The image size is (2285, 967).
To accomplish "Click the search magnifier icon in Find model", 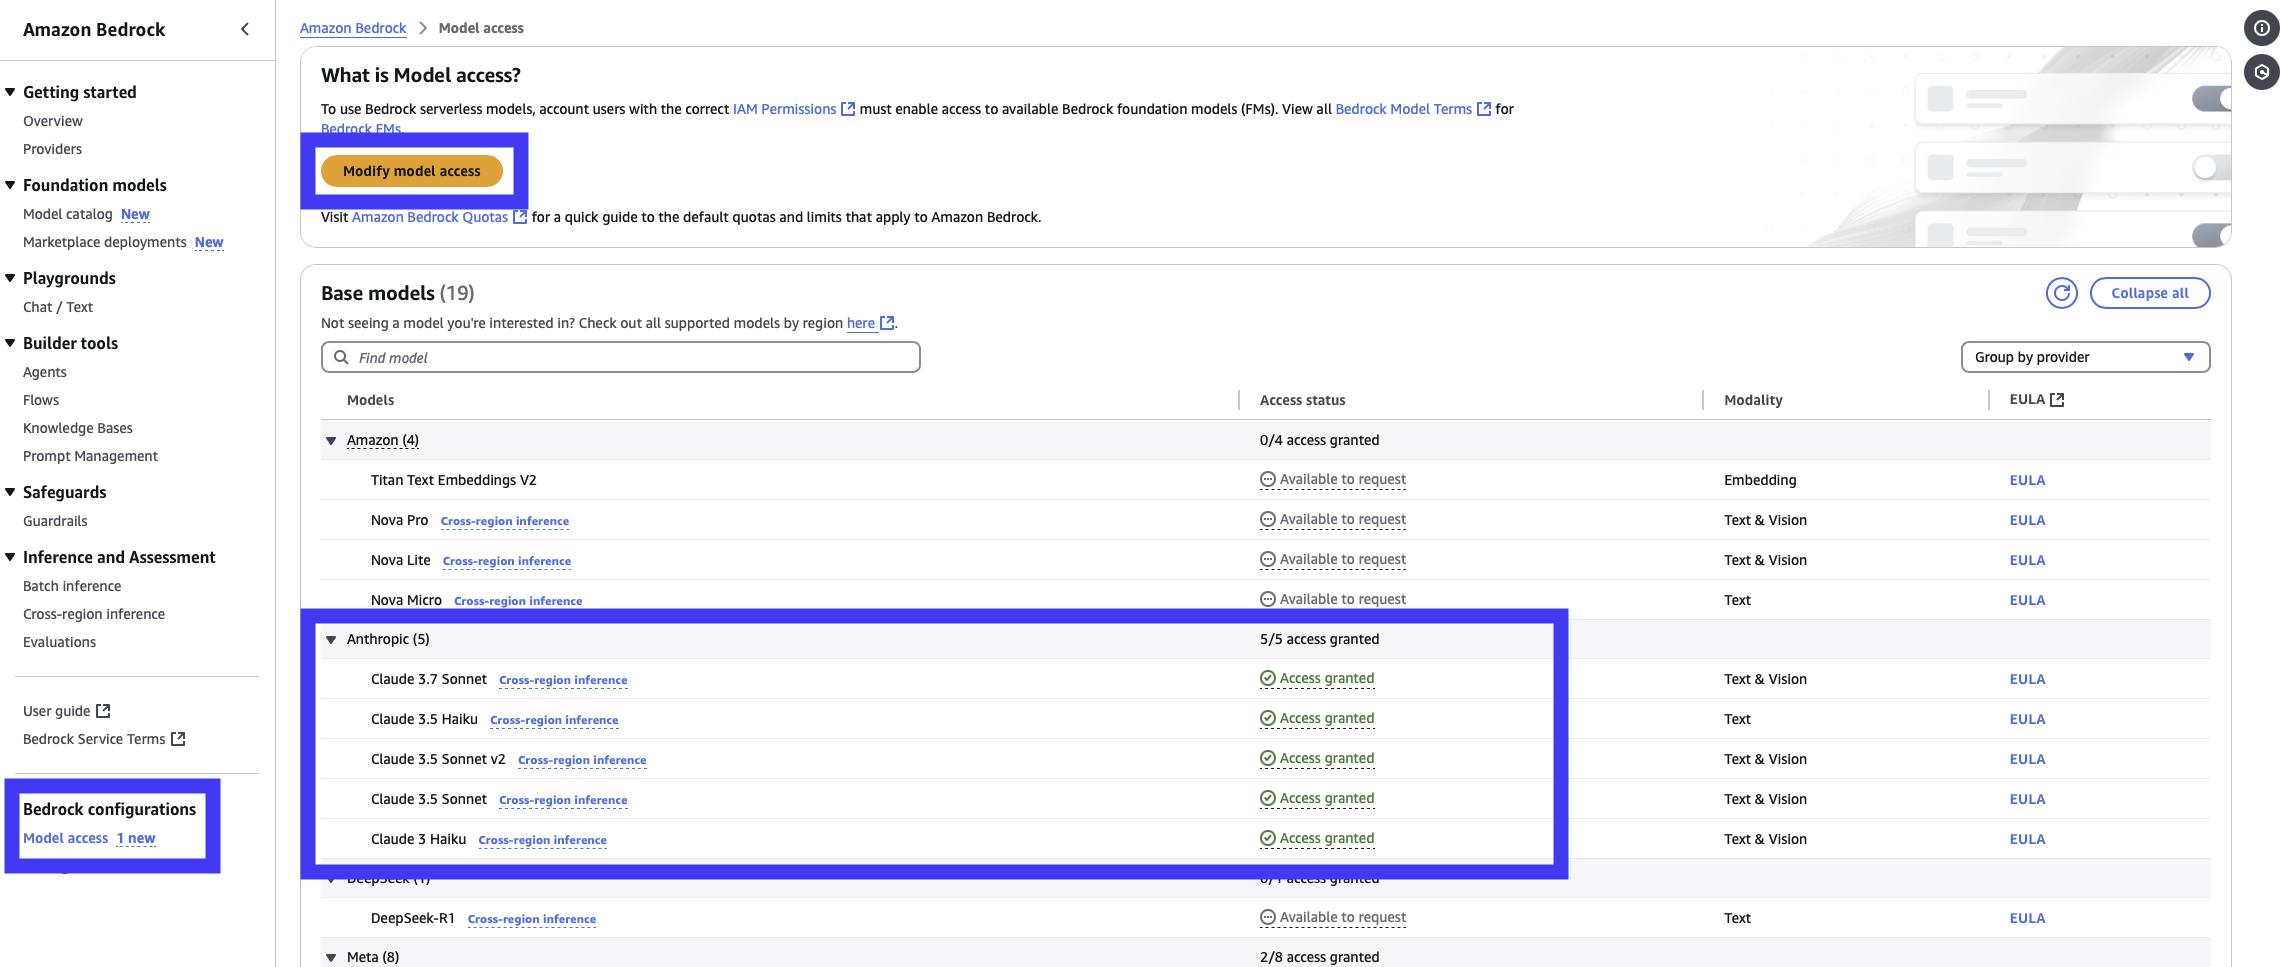I will coord(341,358).
